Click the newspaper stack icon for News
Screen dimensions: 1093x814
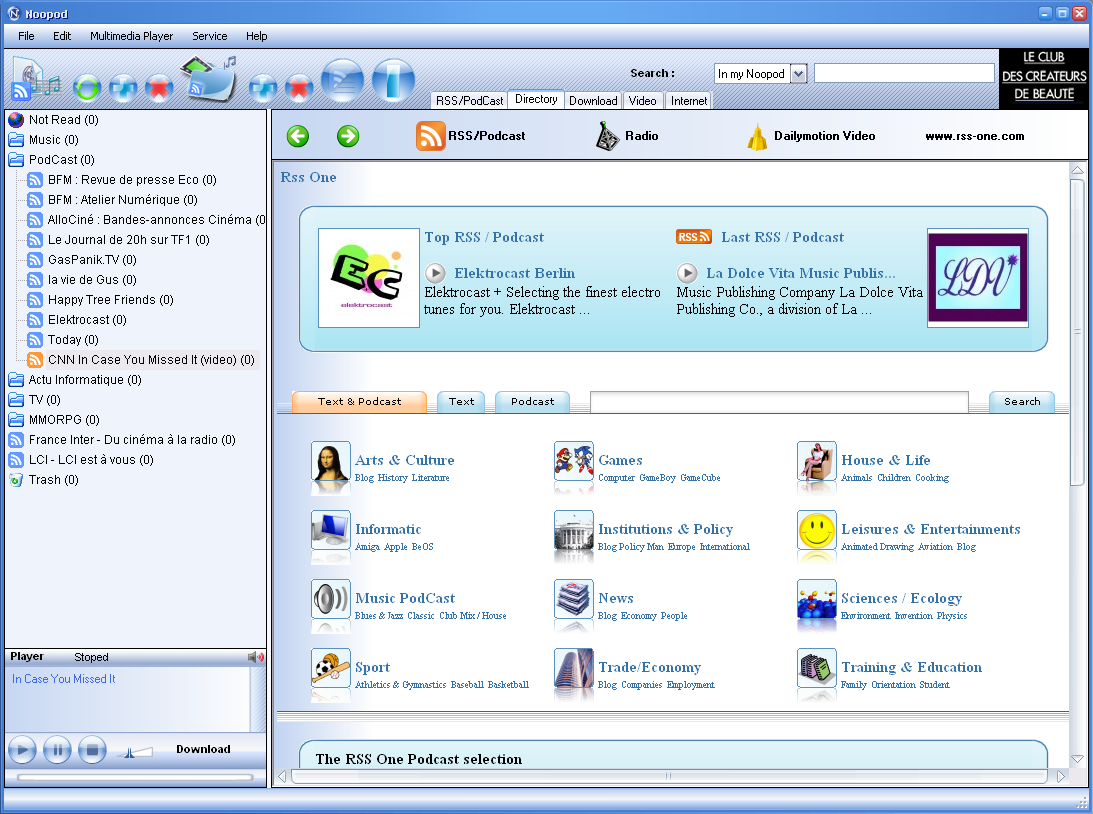(x=574, y=599)
